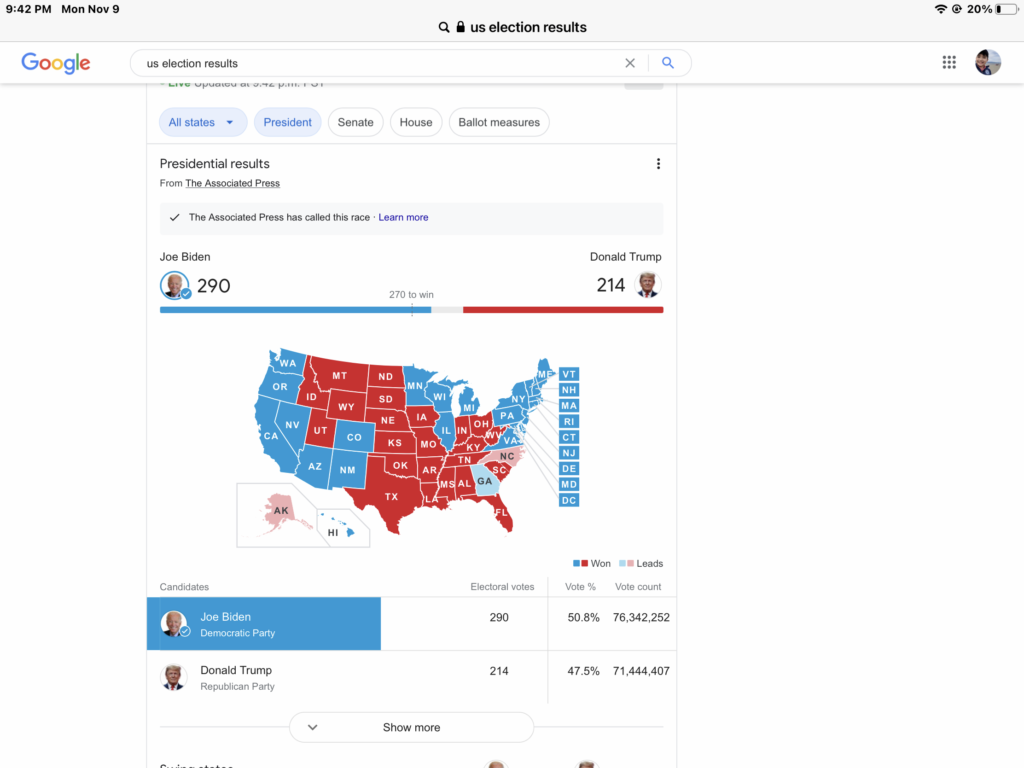Click the Georgia state on the map
The image size is (1024, 768).
[485, 481]
